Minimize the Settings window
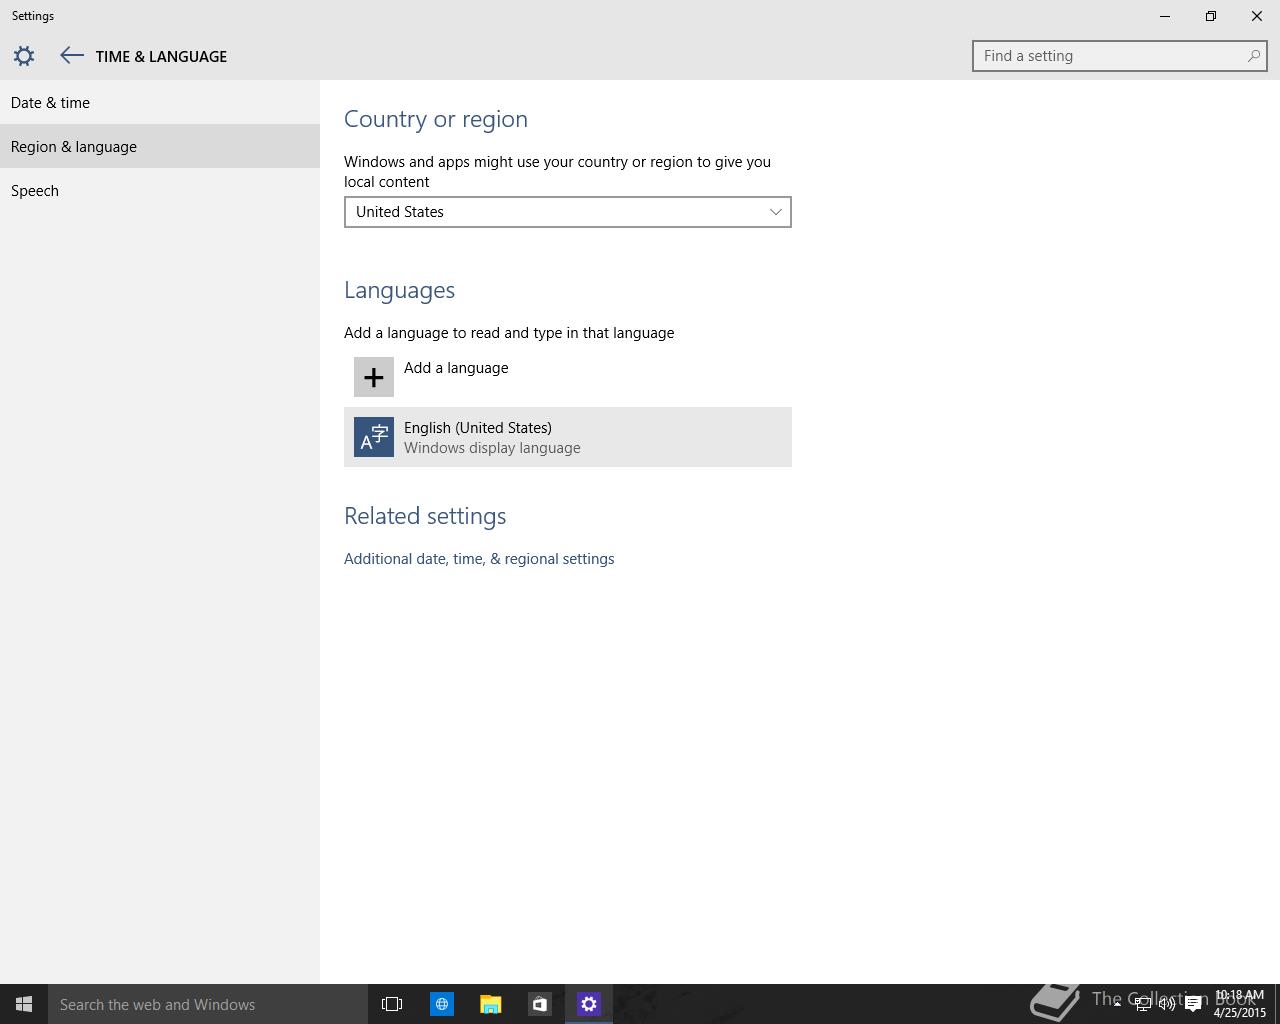 click(x=1165, y=16)
